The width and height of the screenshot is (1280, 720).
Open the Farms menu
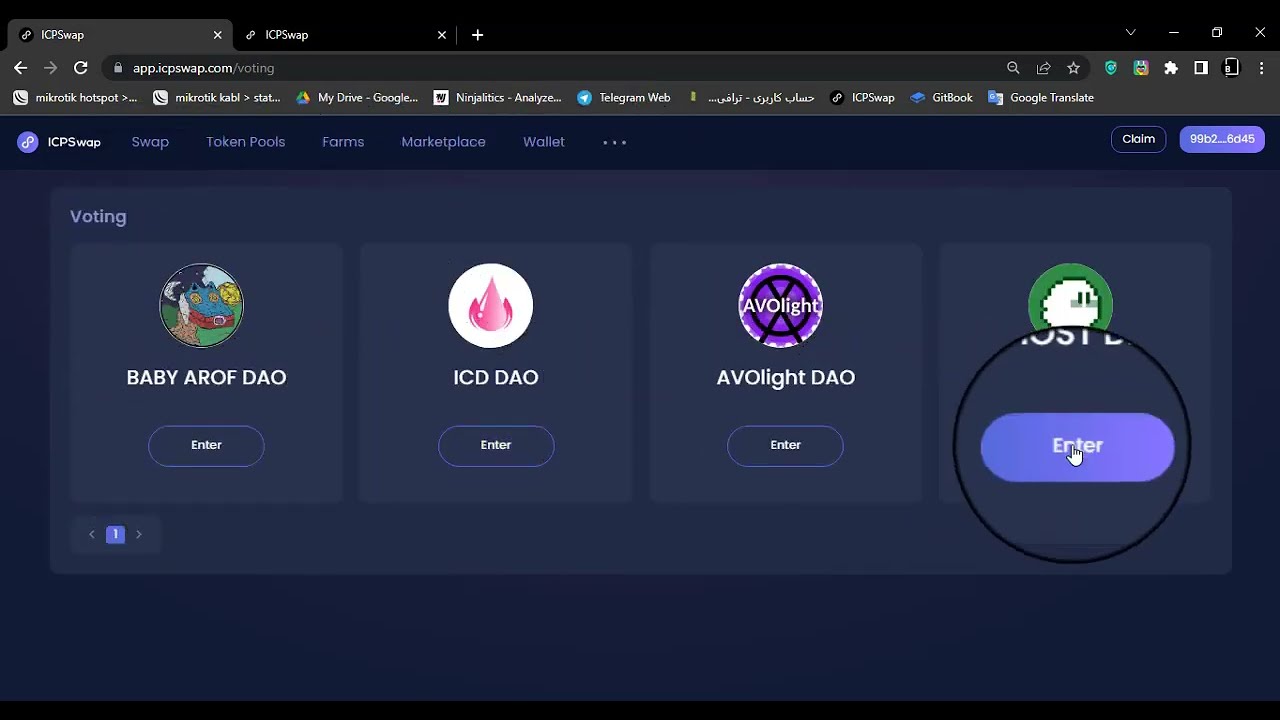343,142
